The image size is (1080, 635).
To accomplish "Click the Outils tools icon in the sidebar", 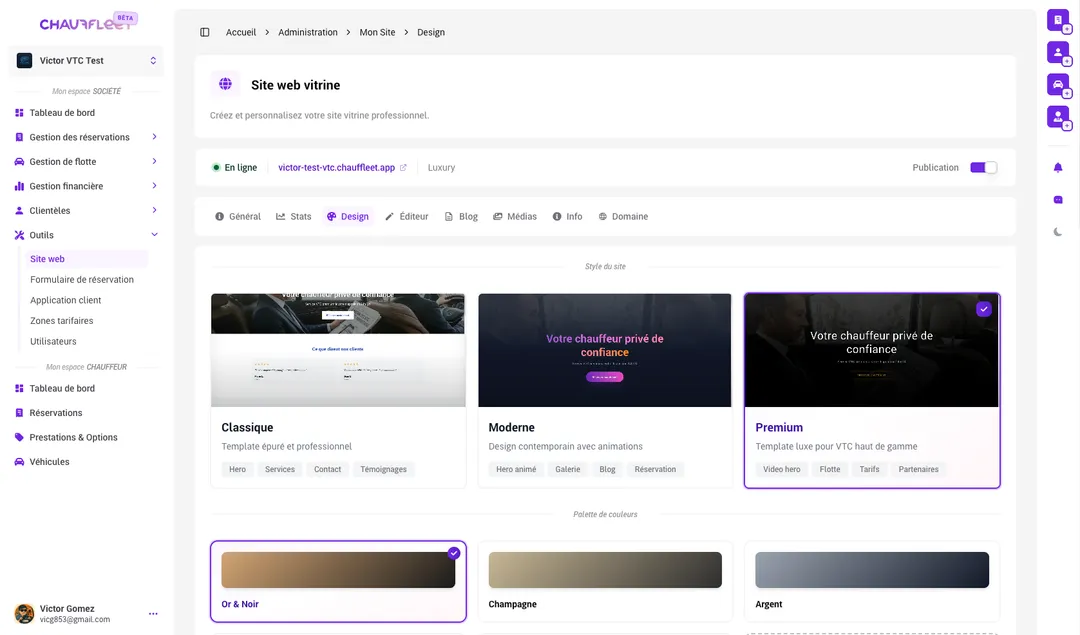I will coord(19,235).
